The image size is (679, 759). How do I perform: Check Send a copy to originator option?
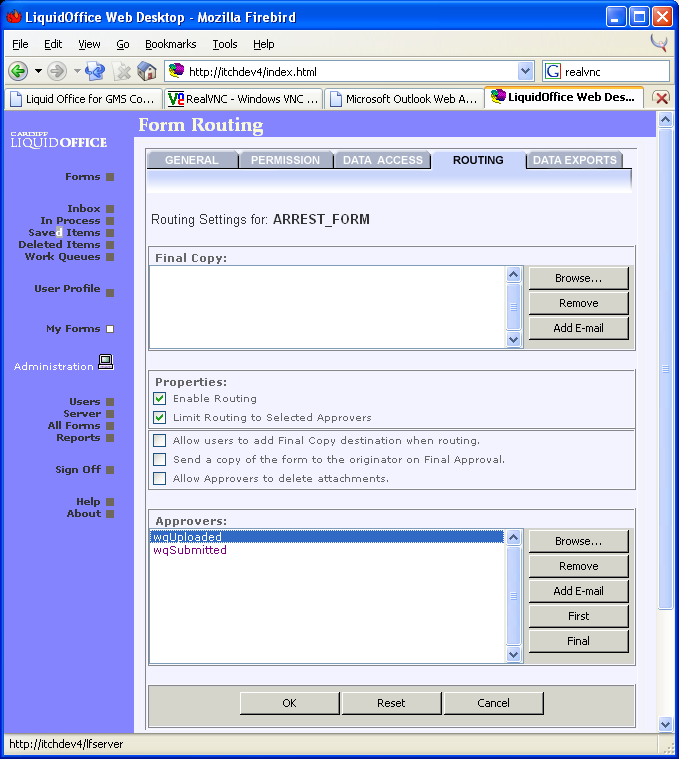point(160,460)
